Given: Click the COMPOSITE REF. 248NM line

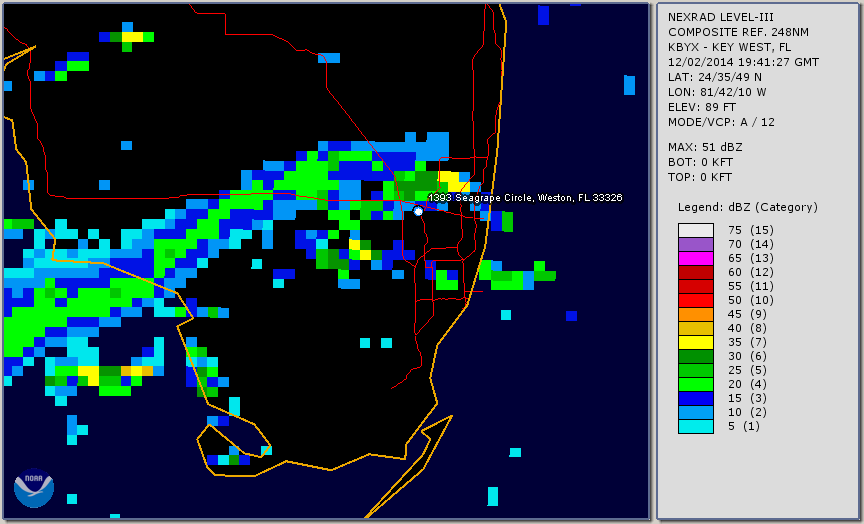Looking at the screenshot, I should [738, 32].
